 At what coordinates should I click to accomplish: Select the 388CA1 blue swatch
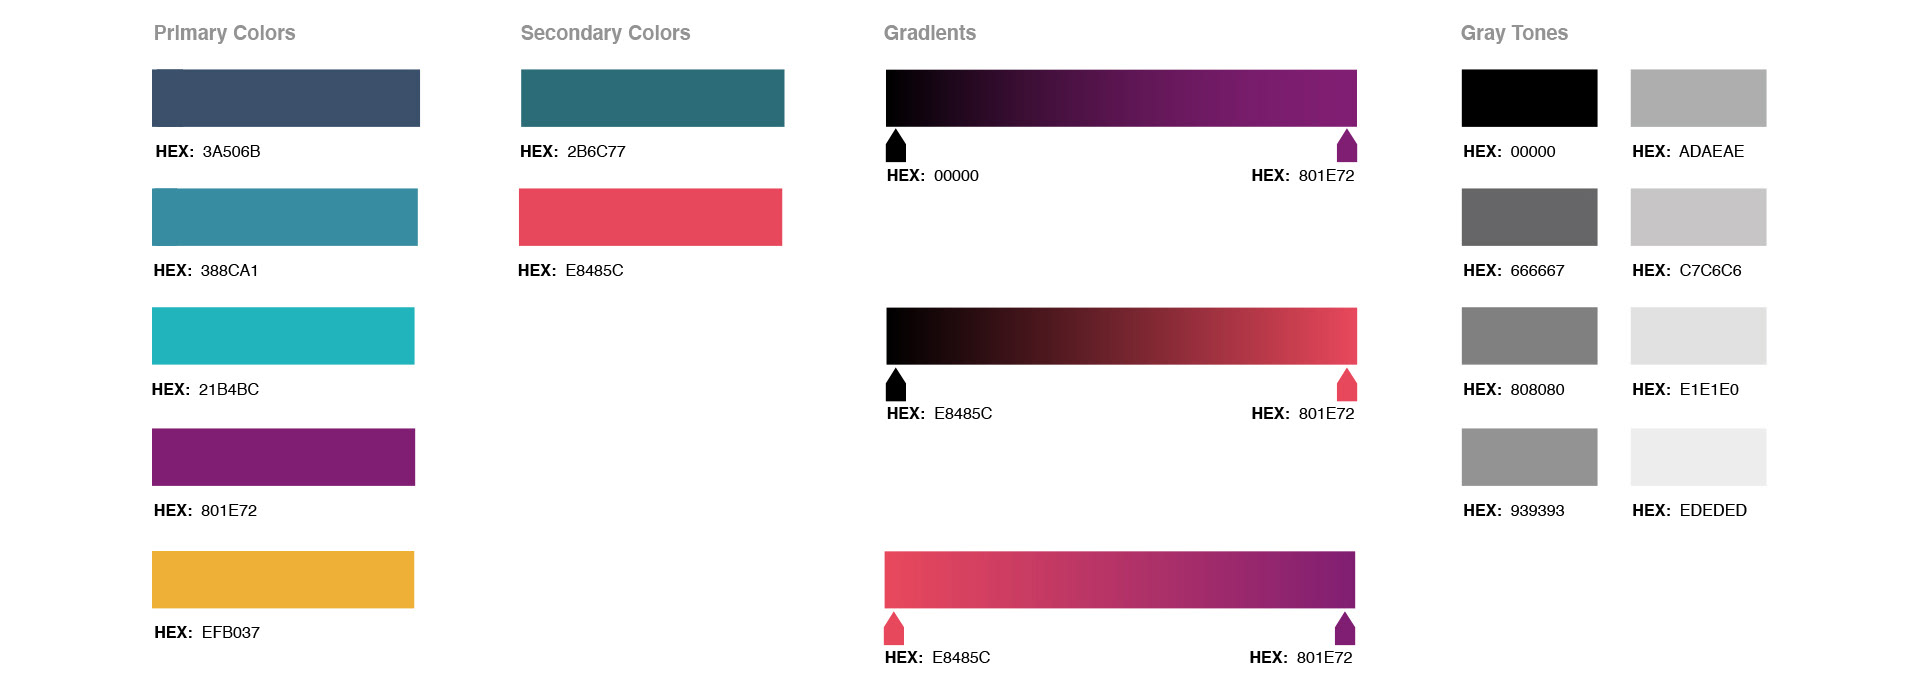pos(284,217)
